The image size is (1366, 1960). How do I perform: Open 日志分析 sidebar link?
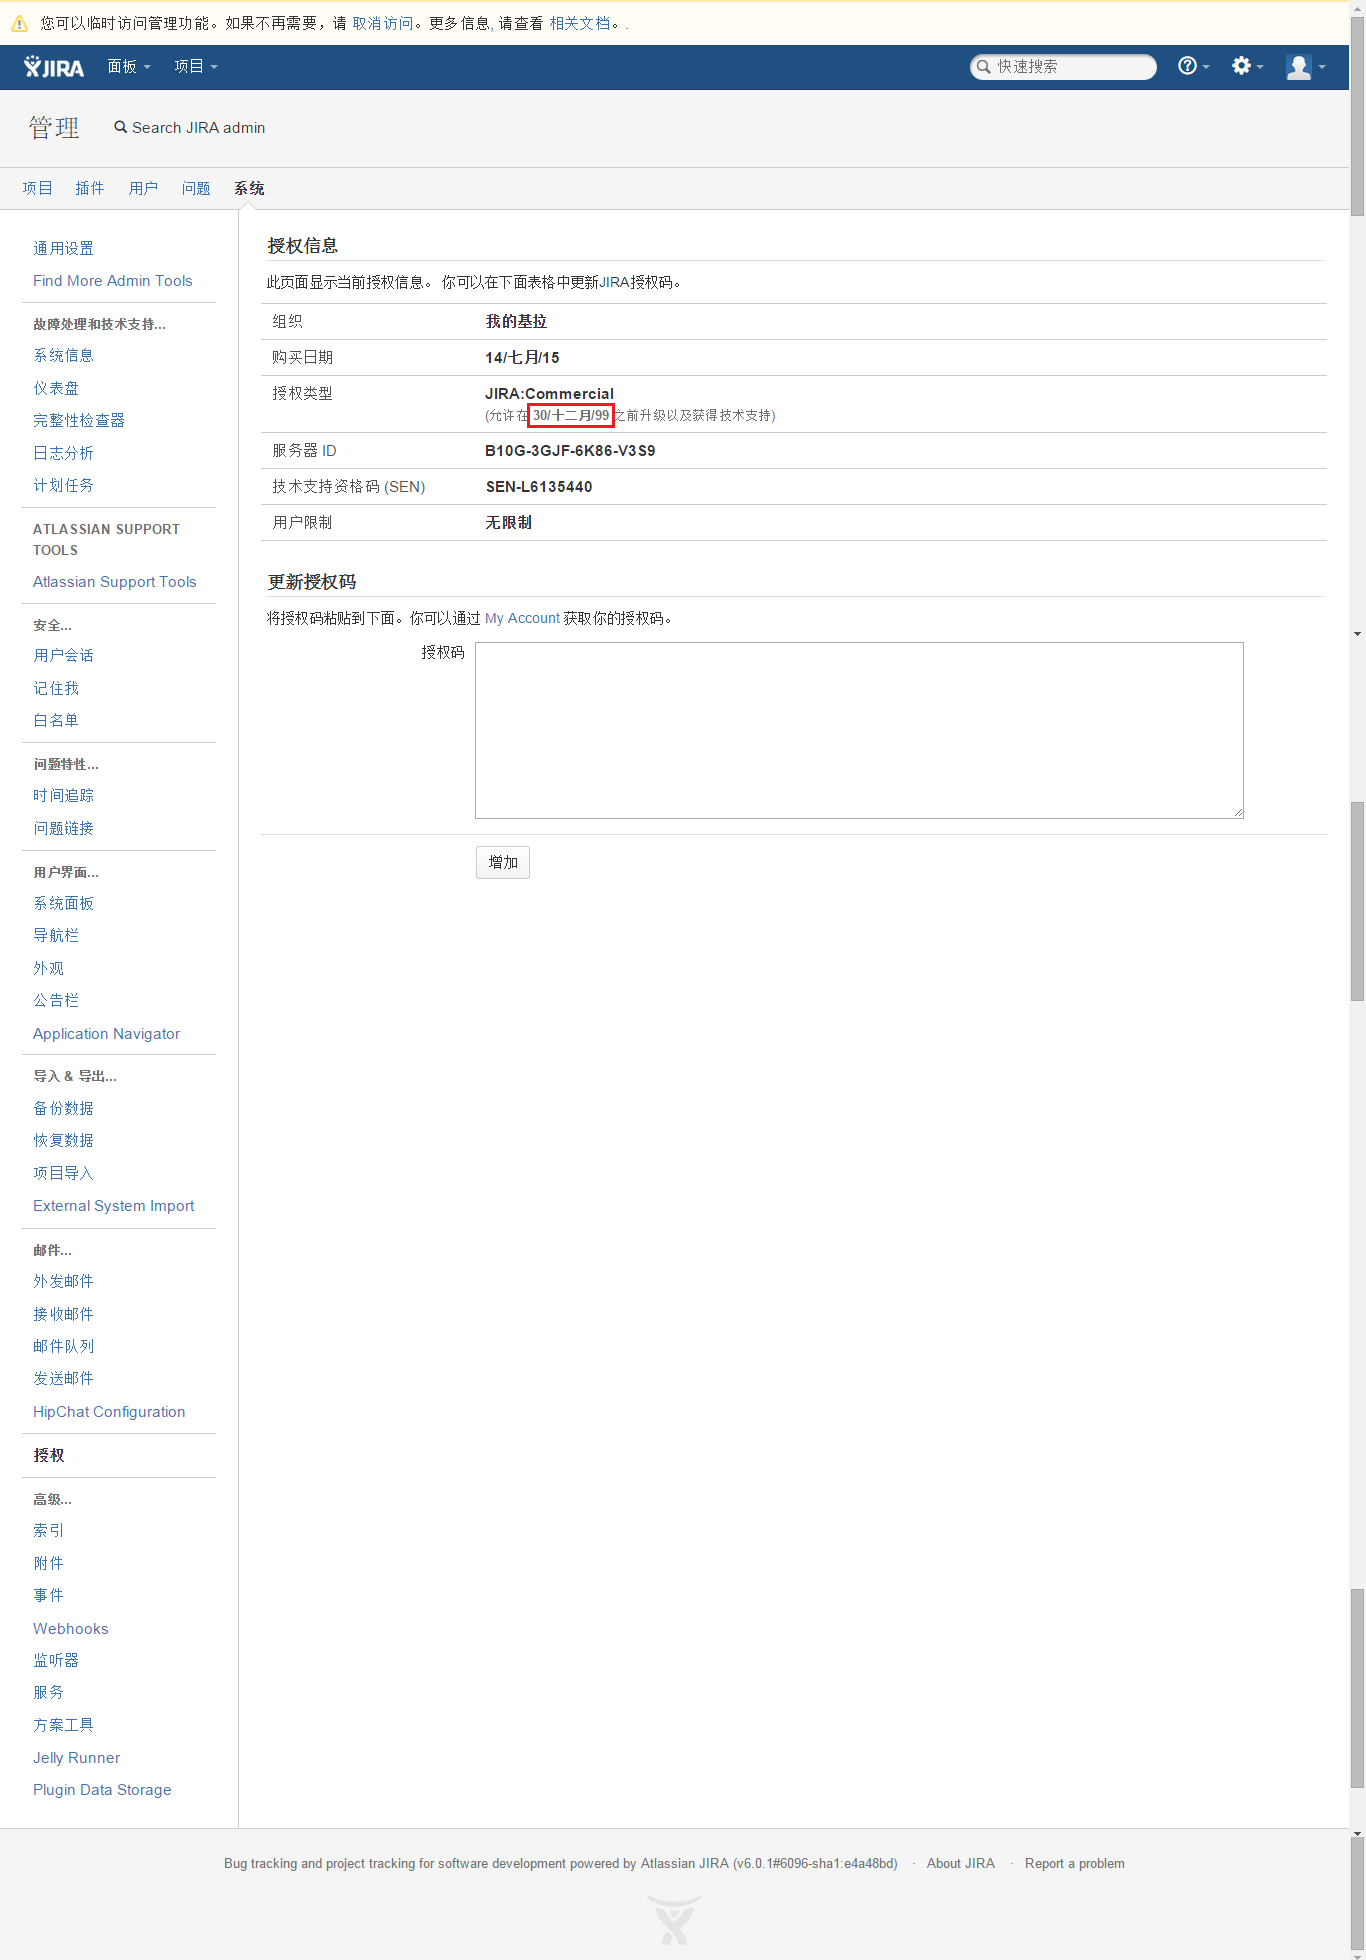pyautogui.click(x=63, y=453)
